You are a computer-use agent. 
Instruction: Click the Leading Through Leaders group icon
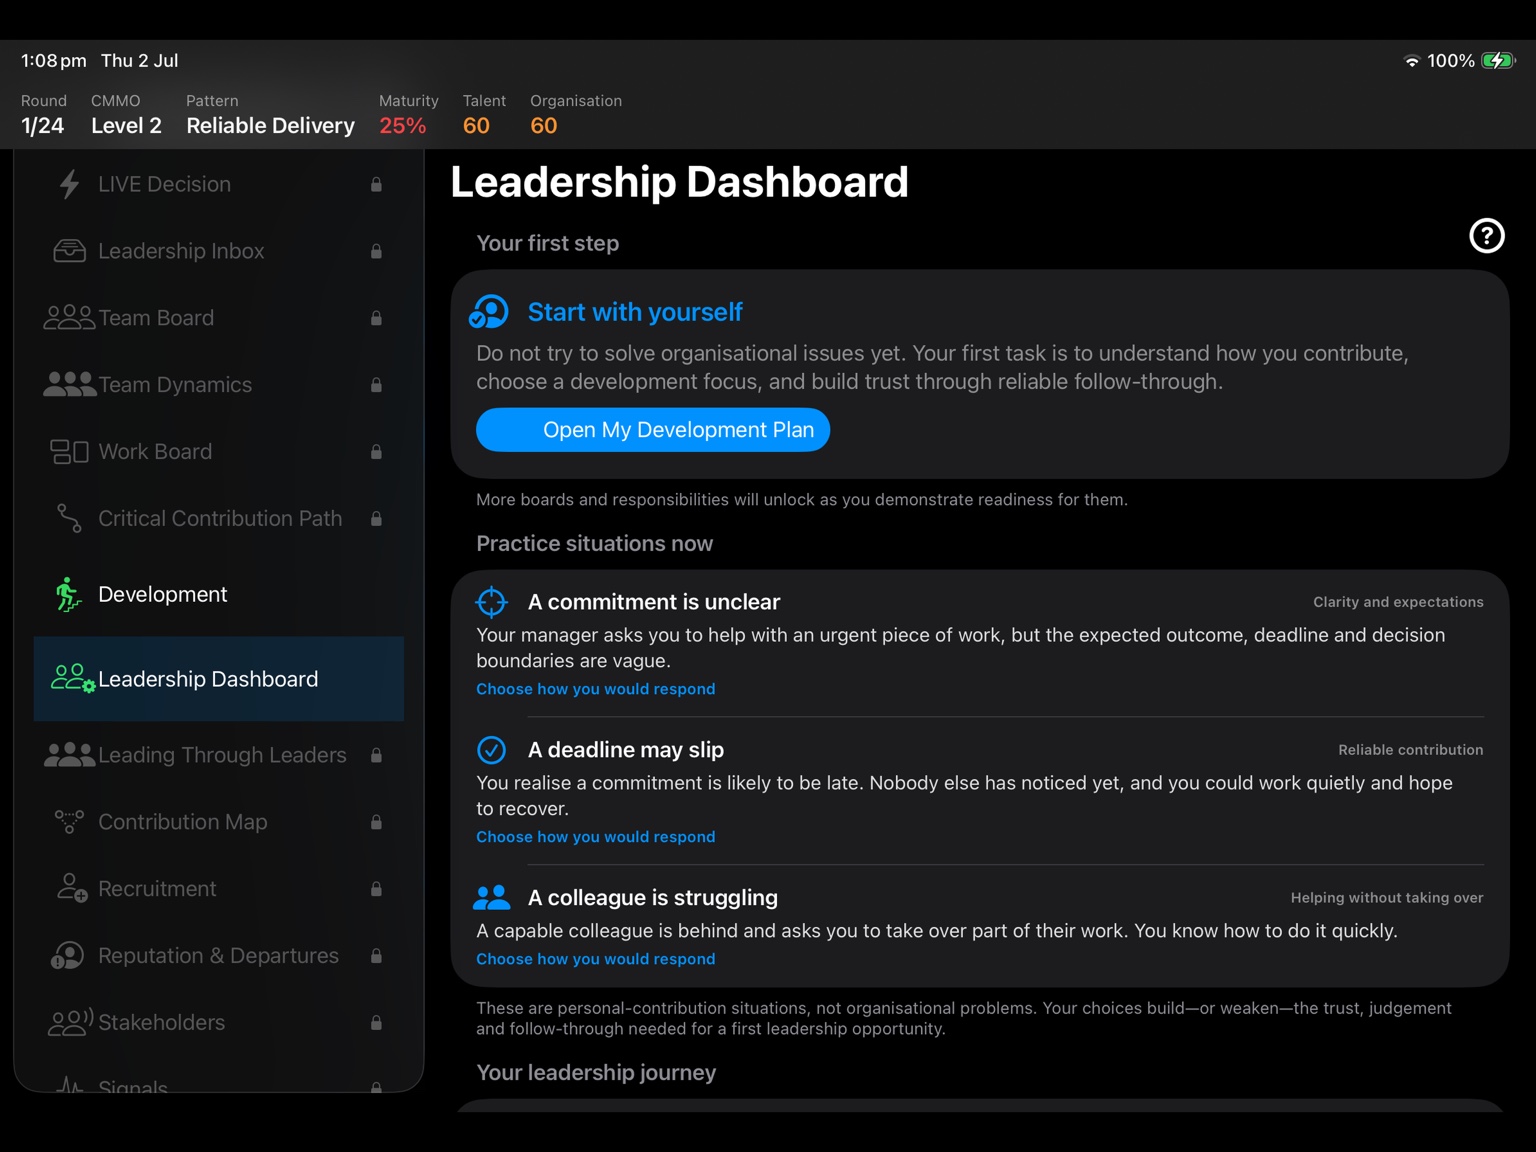(69, 755)
